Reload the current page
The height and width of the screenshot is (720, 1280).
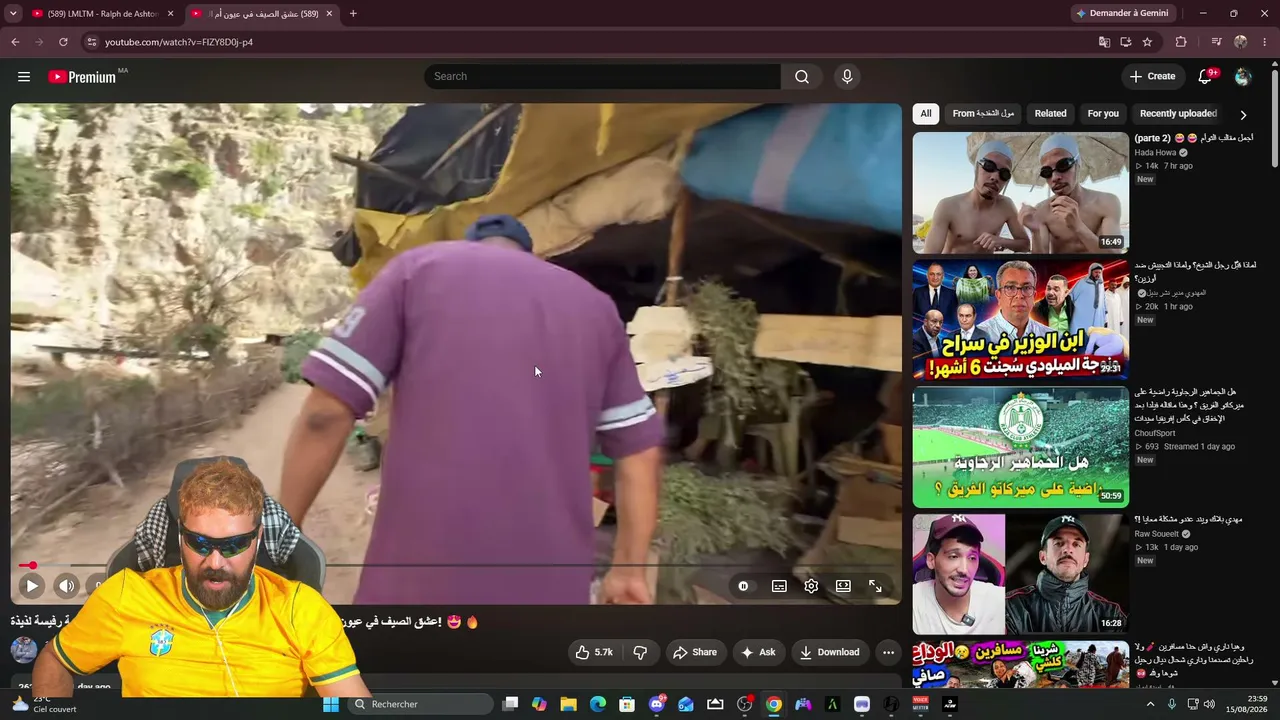pos(63,42)
